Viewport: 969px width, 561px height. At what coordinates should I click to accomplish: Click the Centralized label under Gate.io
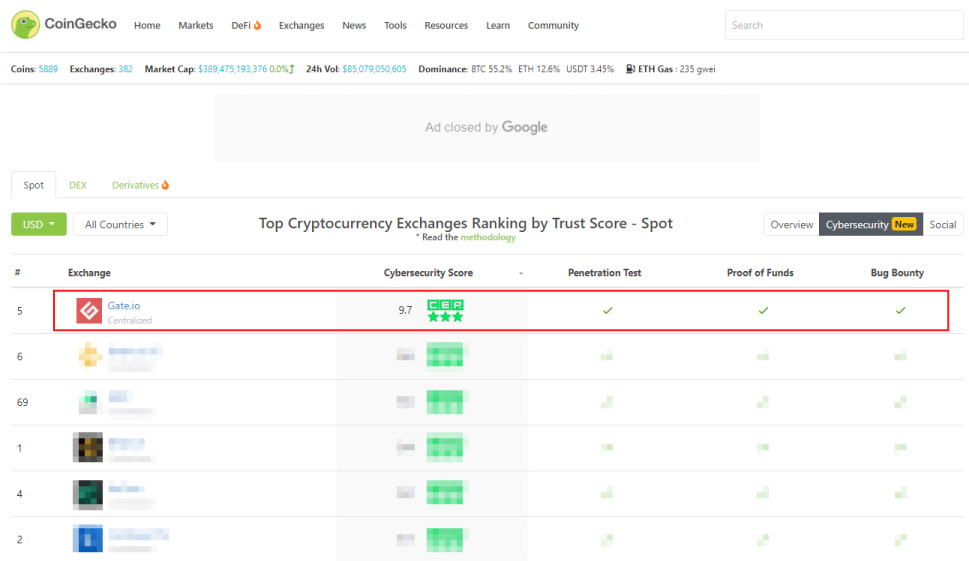(130, 320)
